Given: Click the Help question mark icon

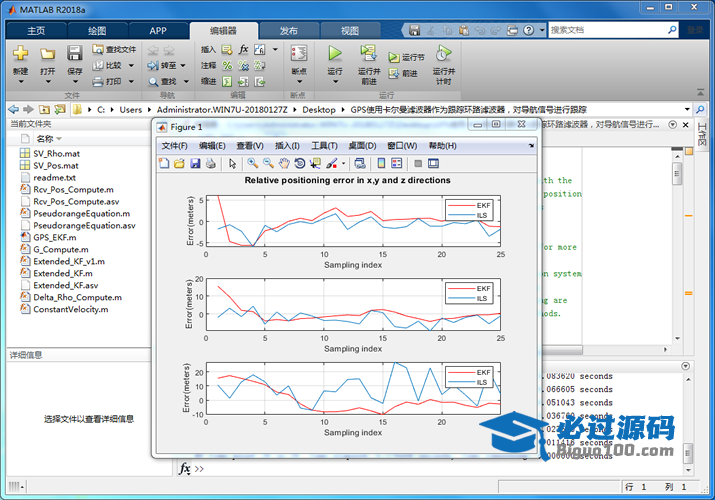Looking at the screenshot, I should (x=528, y=30).
